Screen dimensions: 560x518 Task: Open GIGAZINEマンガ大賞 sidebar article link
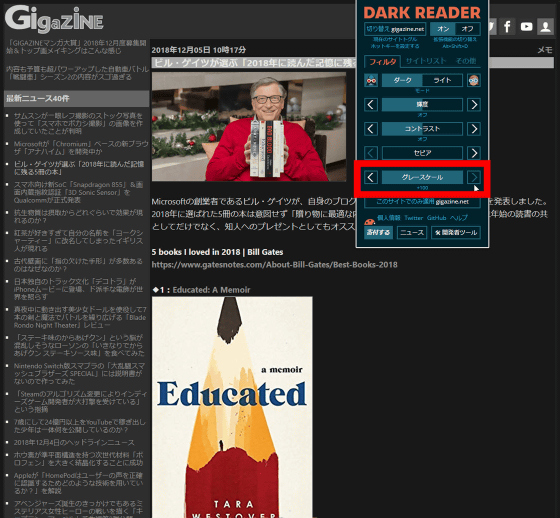pyautogui.click(x=76, y=47)
